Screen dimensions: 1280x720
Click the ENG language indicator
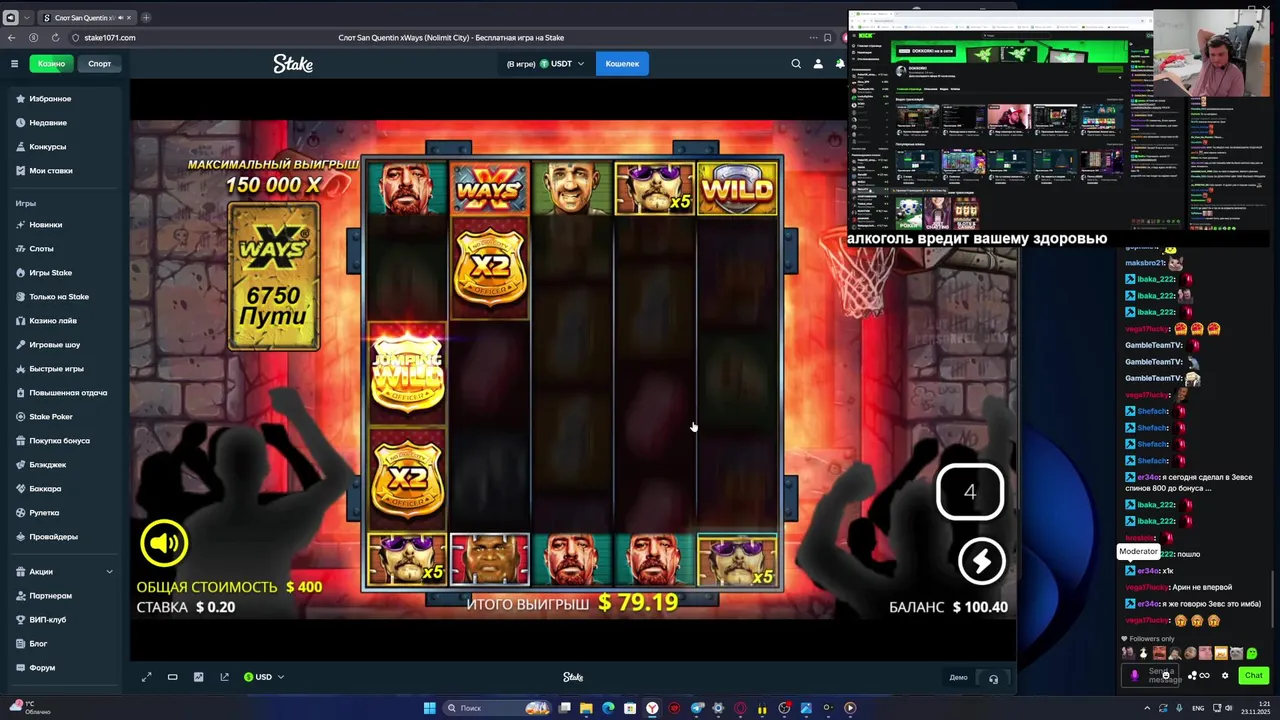coord(1198,708)
